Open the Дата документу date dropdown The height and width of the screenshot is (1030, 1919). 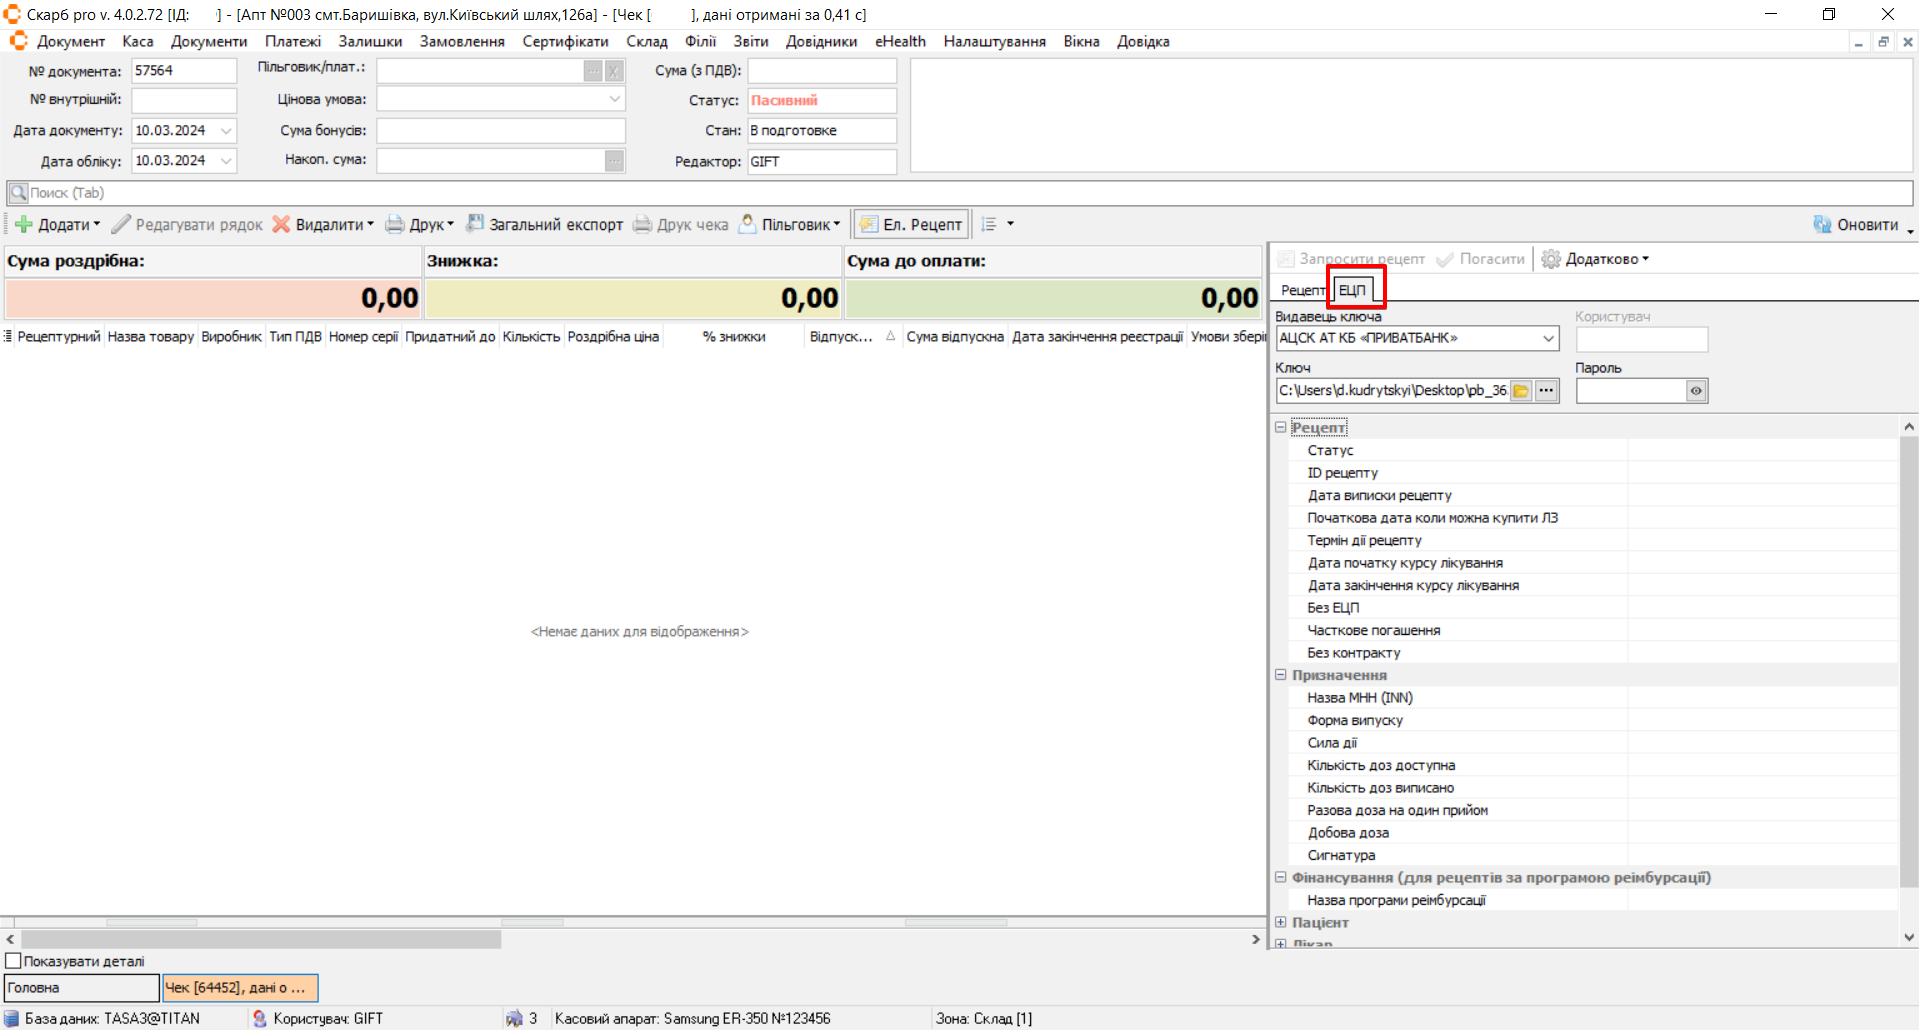(x=226, y=131)
